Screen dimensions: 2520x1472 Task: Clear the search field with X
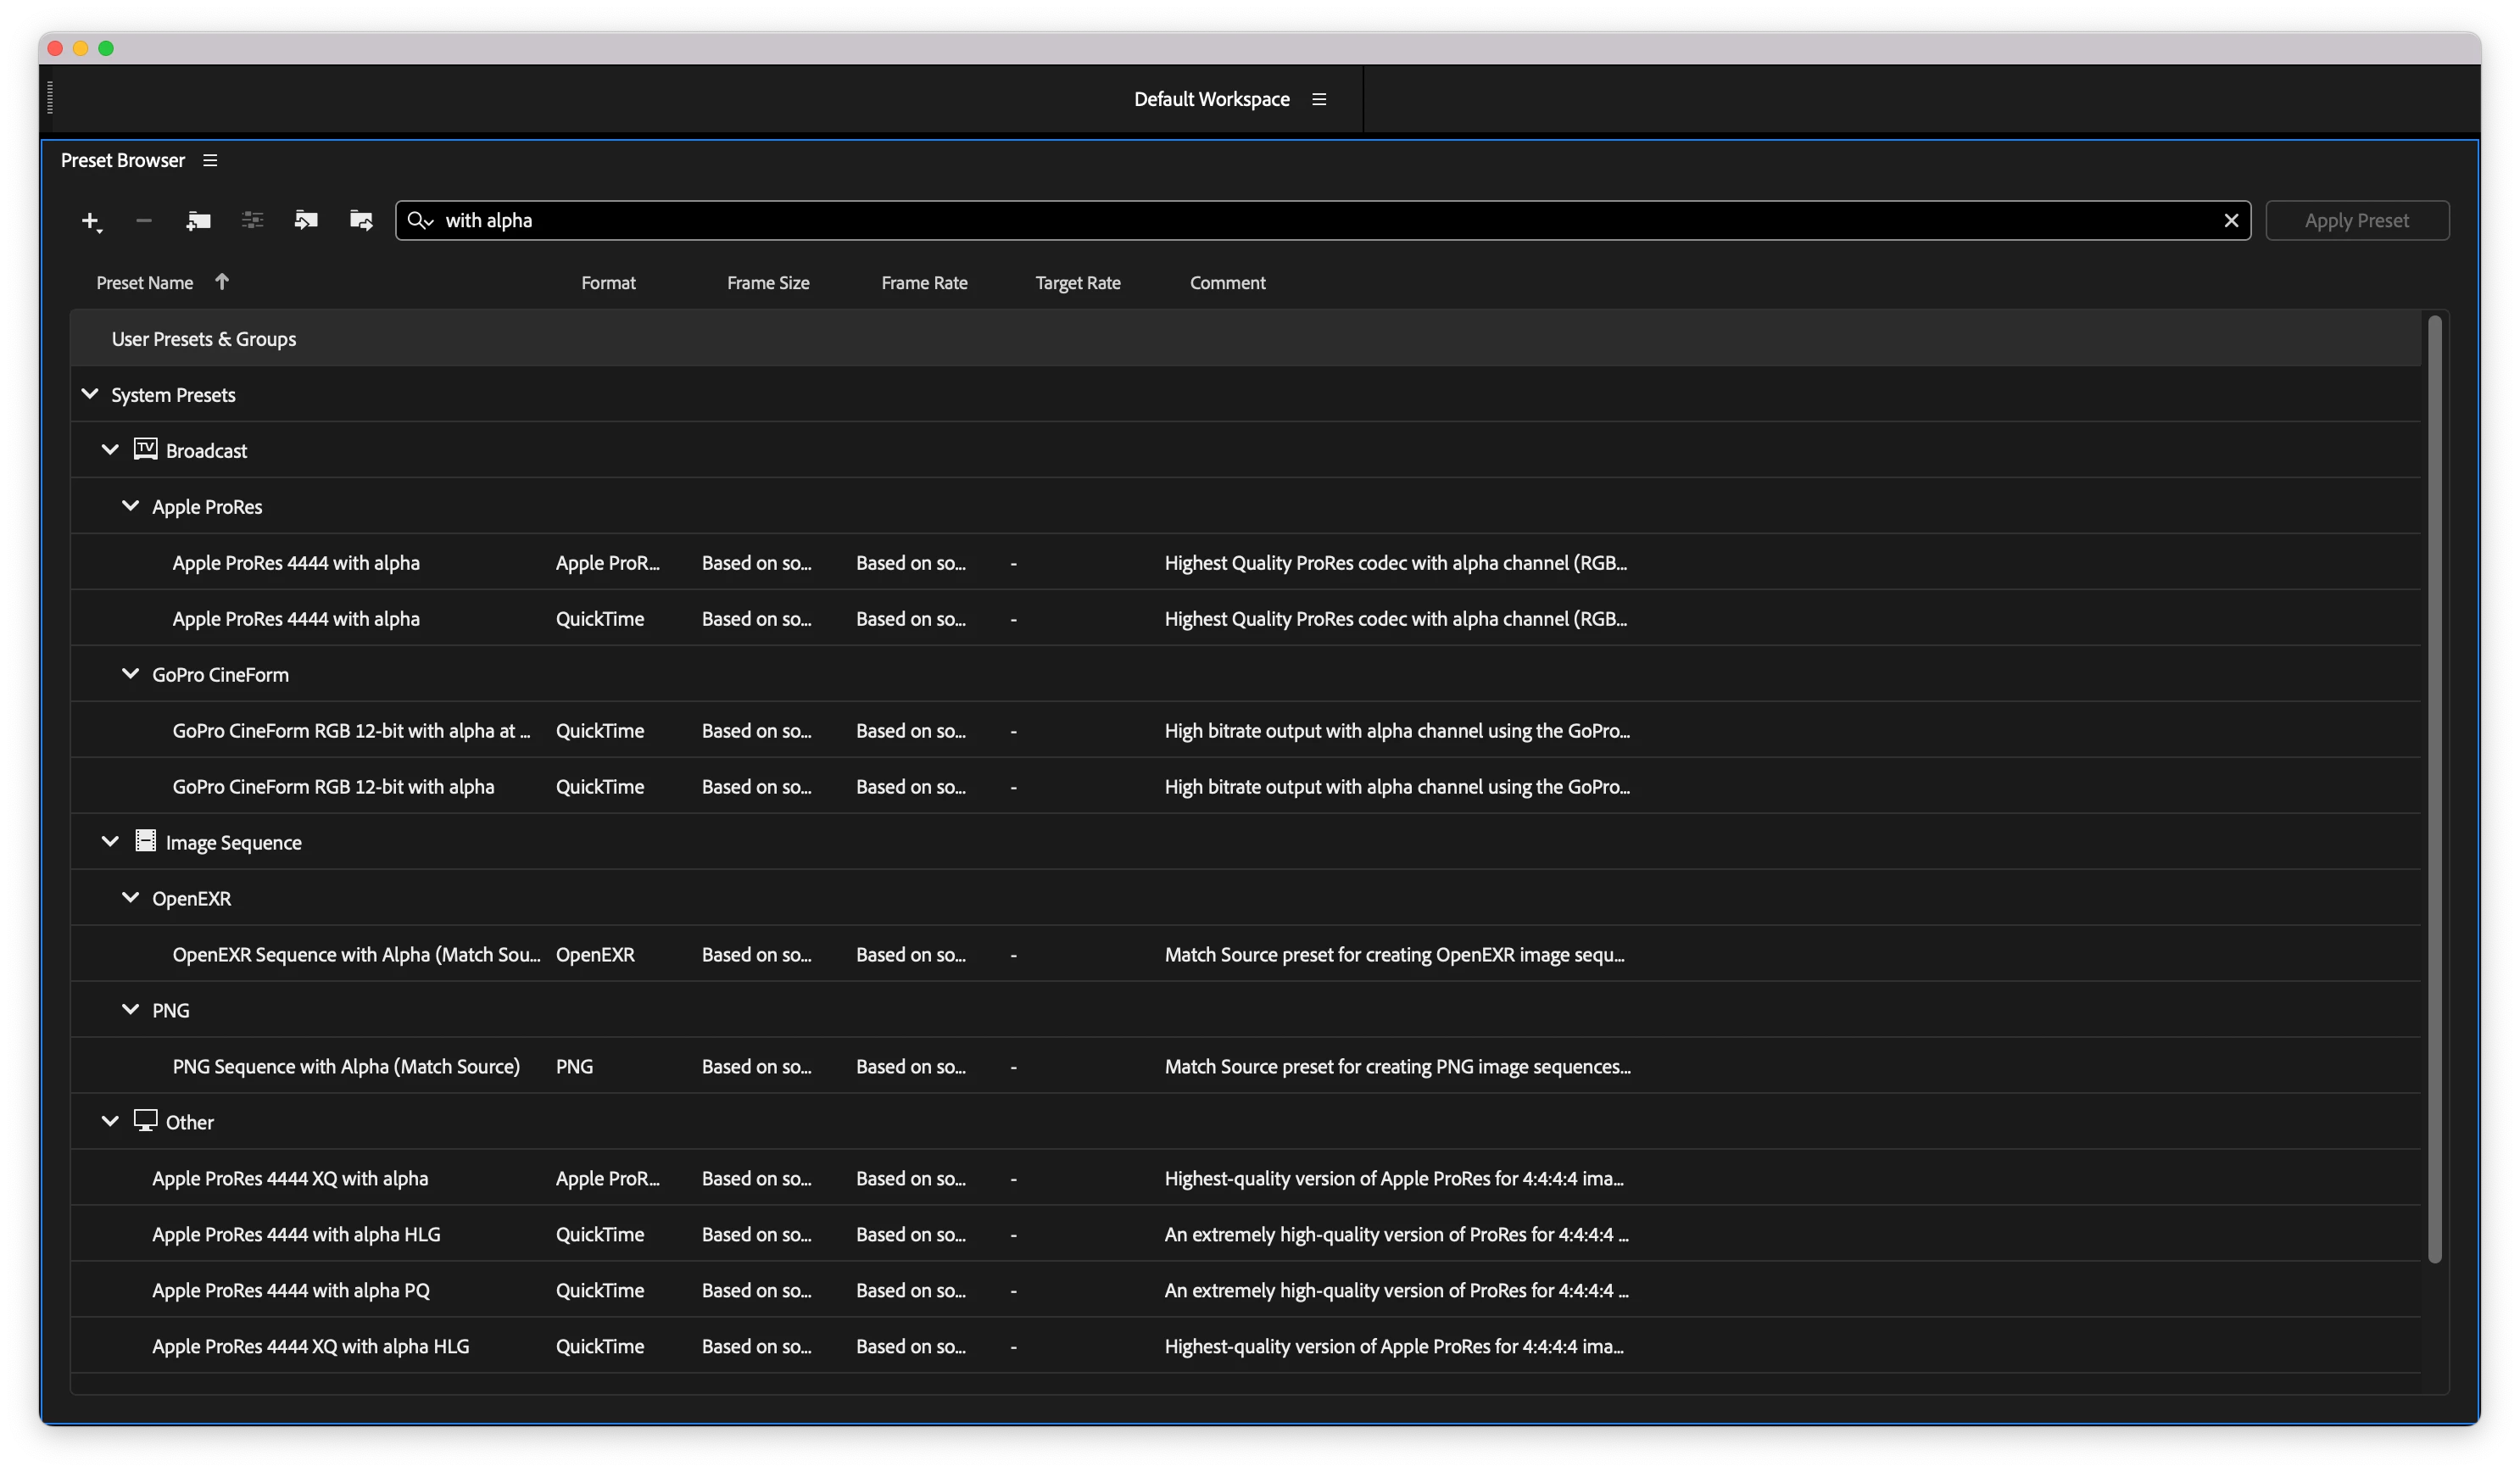pos(2230,221)
